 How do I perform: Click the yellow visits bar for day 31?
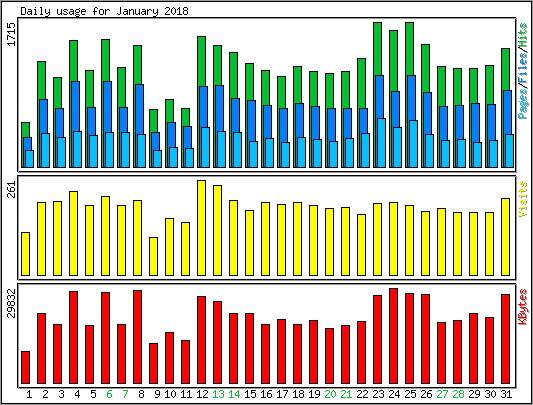coord(505,237)
